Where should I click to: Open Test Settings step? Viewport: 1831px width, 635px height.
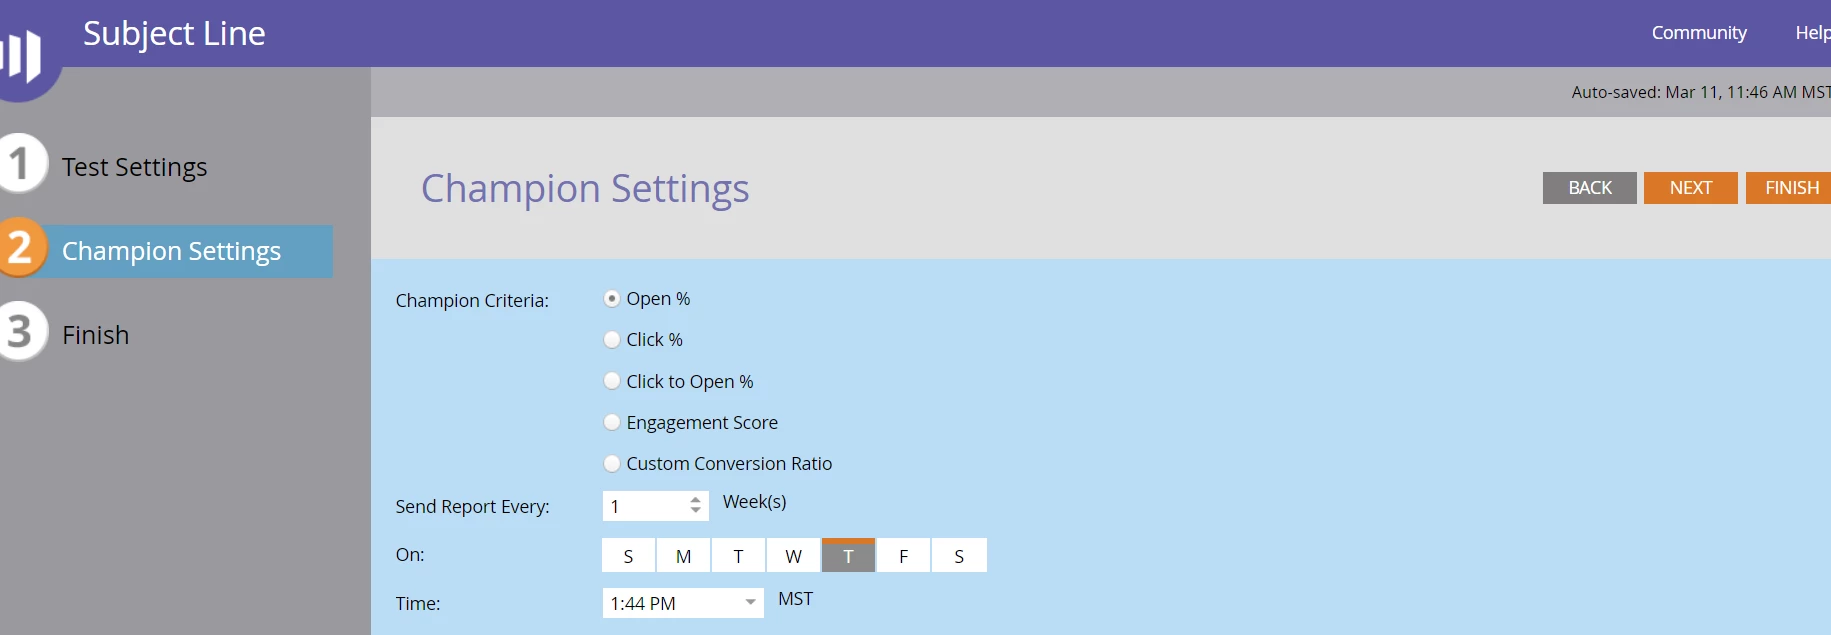point(134,167)
